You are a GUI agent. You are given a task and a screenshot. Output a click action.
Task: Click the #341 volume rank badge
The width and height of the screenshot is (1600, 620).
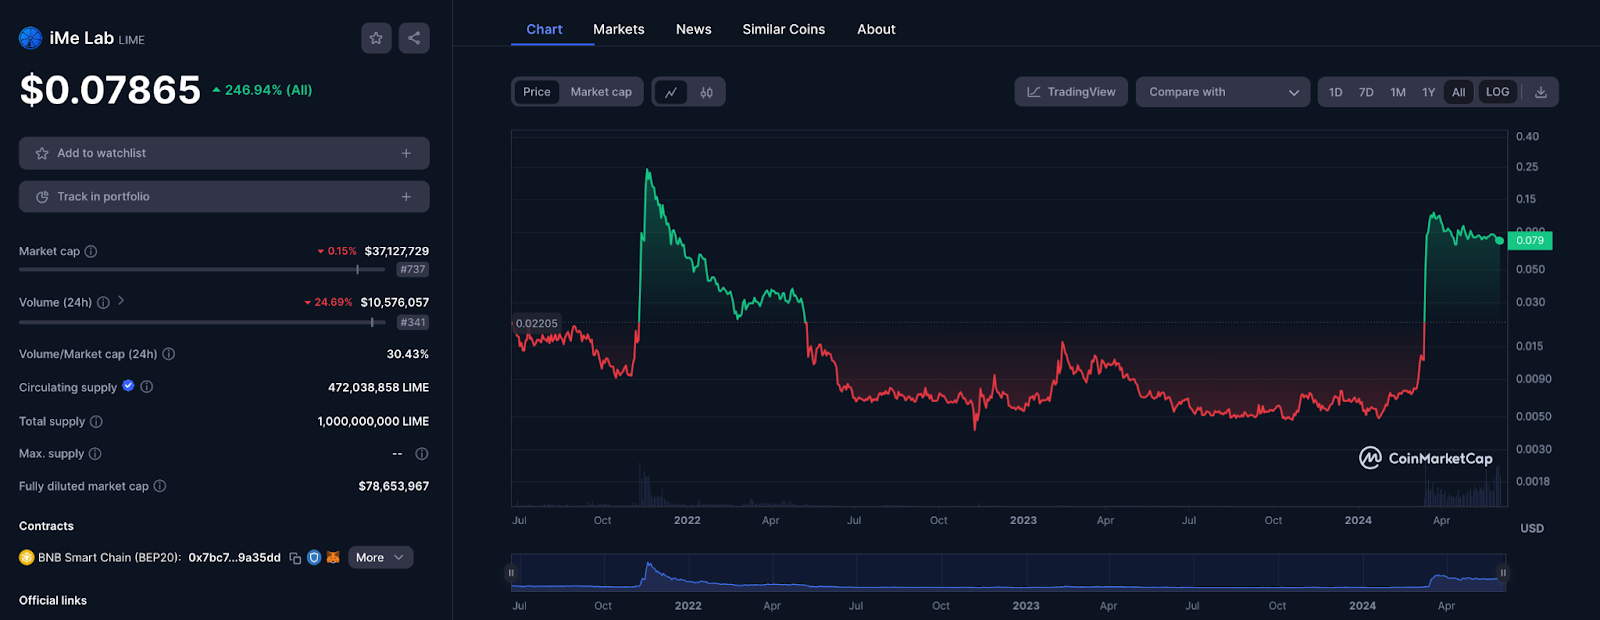coord(413,322)
